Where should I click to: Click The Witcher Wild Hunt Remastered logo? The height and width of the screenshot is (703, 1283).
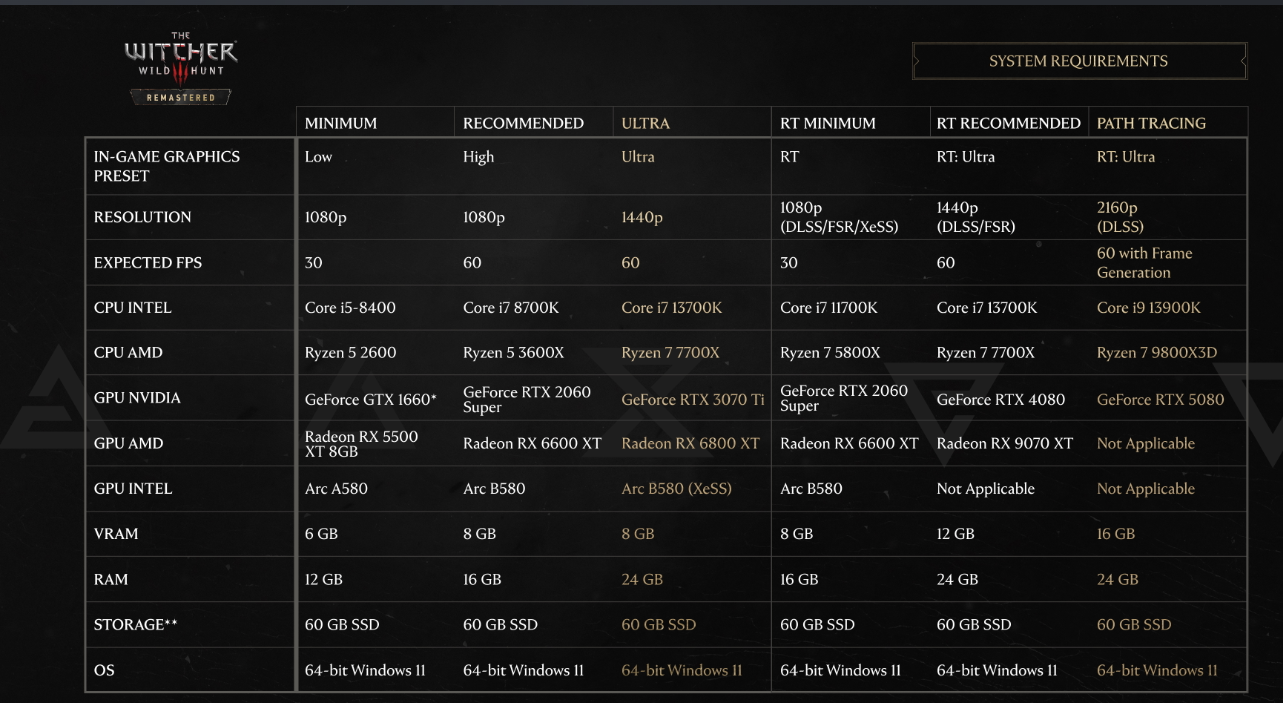point(180,71)
